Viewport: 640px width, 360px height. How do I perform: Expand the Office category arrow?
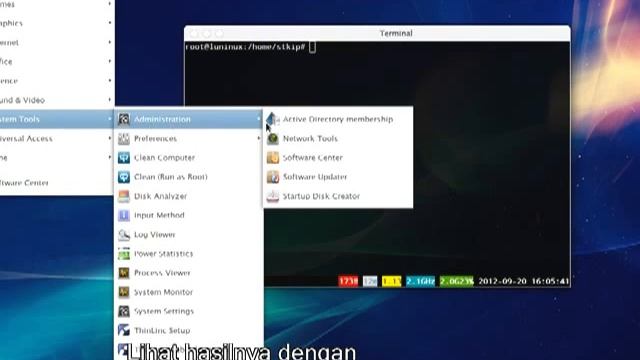click(x=109, y=62)
